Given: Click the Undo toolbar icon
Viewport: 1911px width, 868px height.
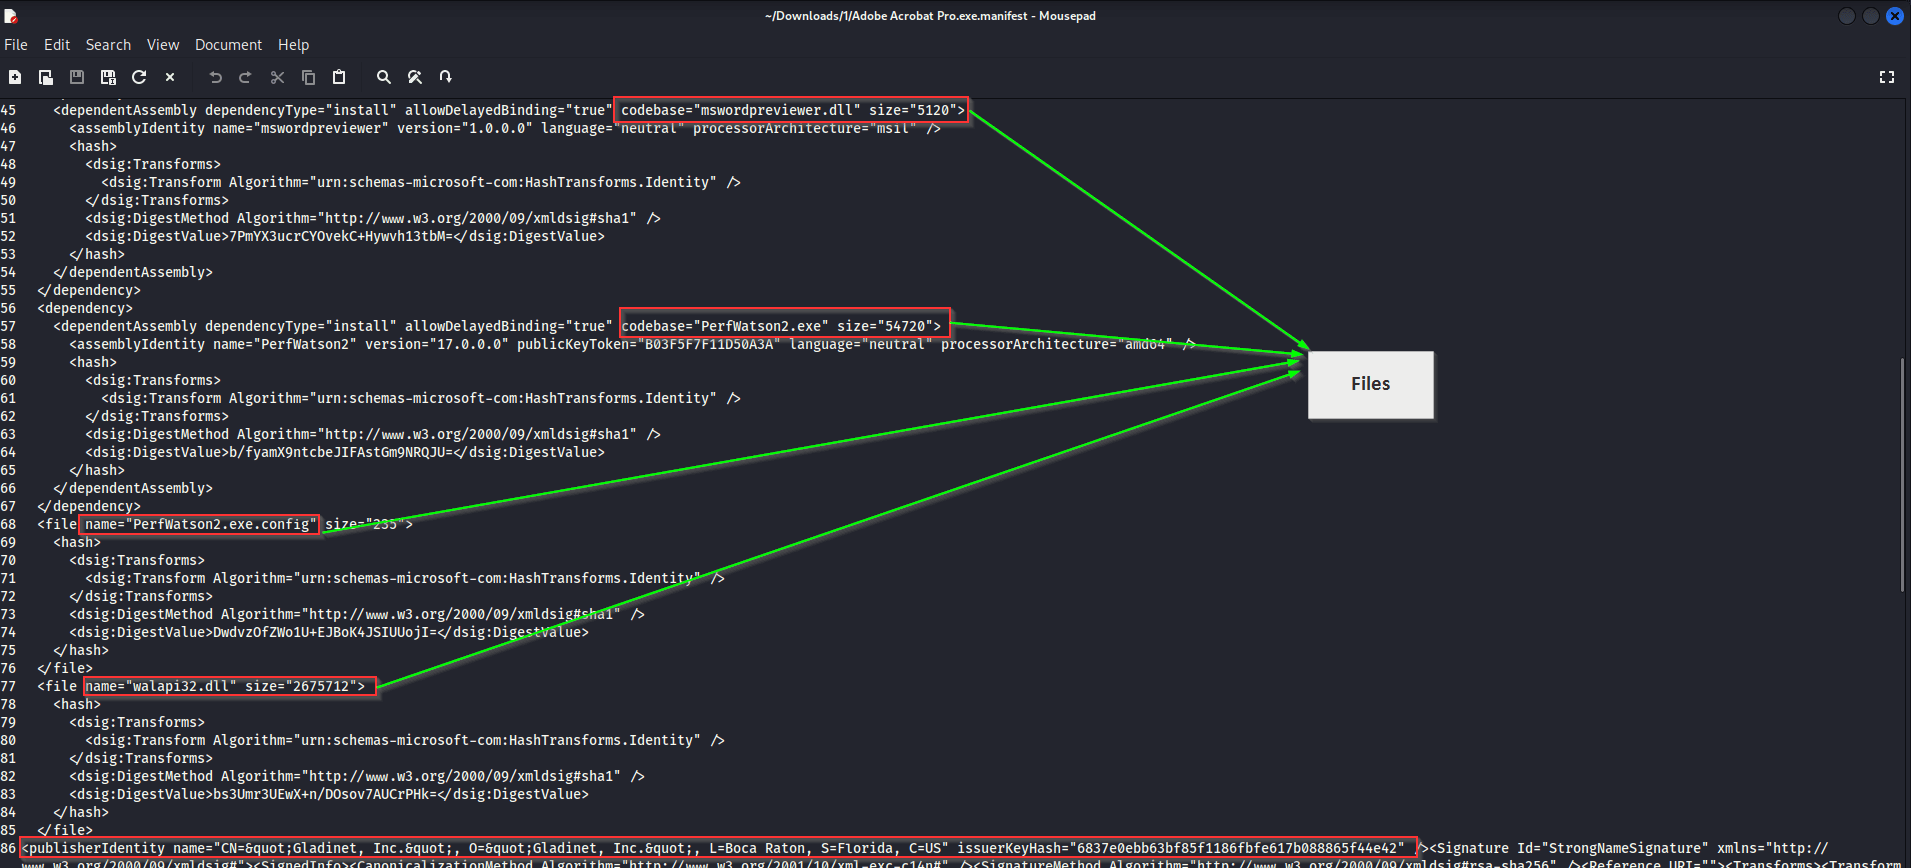Looking at the screenshot, I should [215, 77].
